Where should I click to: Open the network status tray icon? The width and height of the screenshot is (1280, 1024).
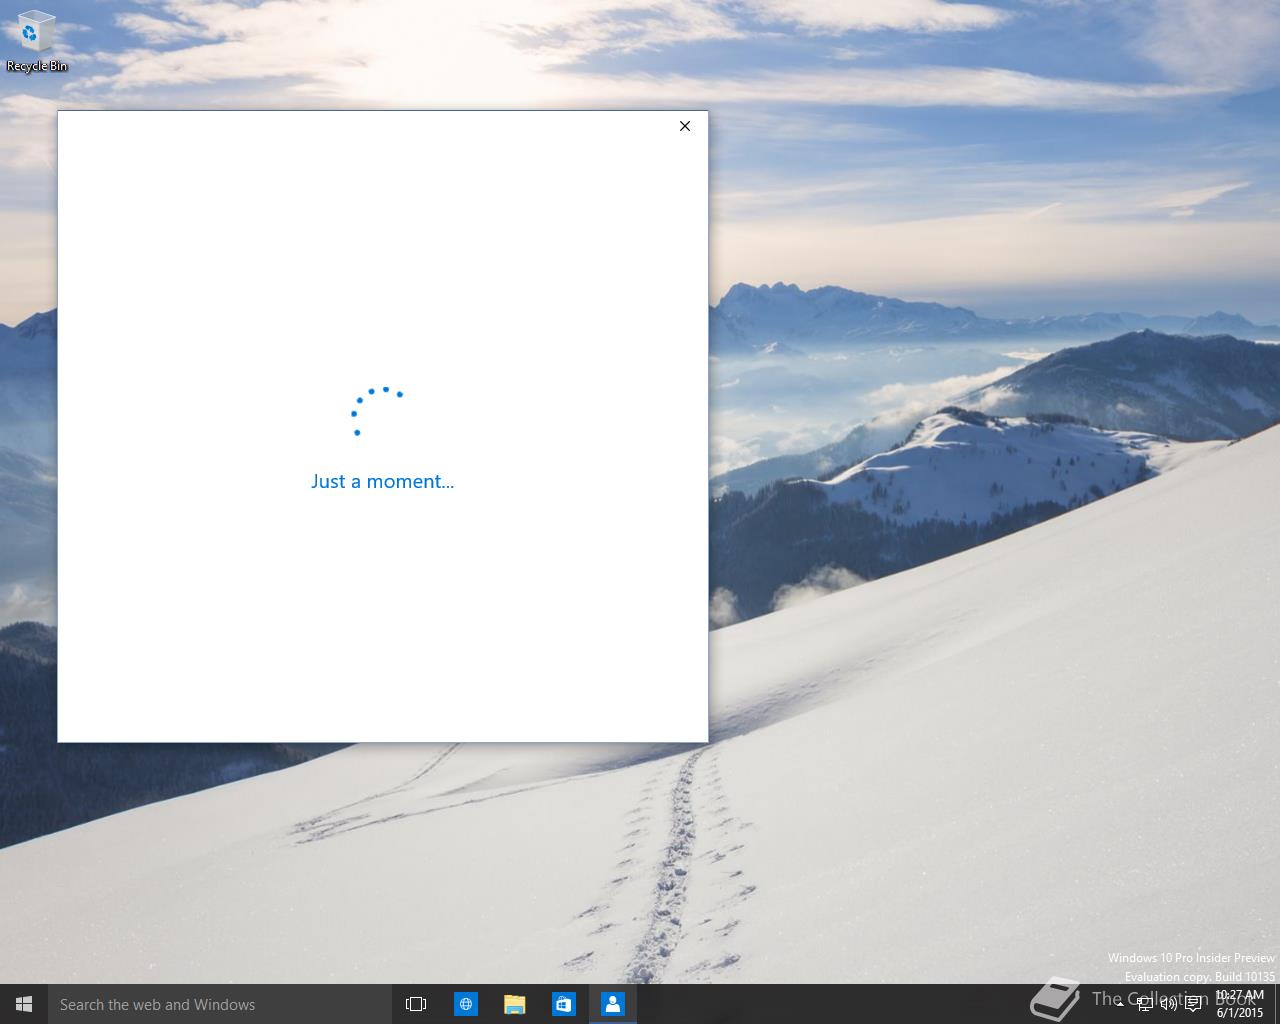pos(1145,1004)
